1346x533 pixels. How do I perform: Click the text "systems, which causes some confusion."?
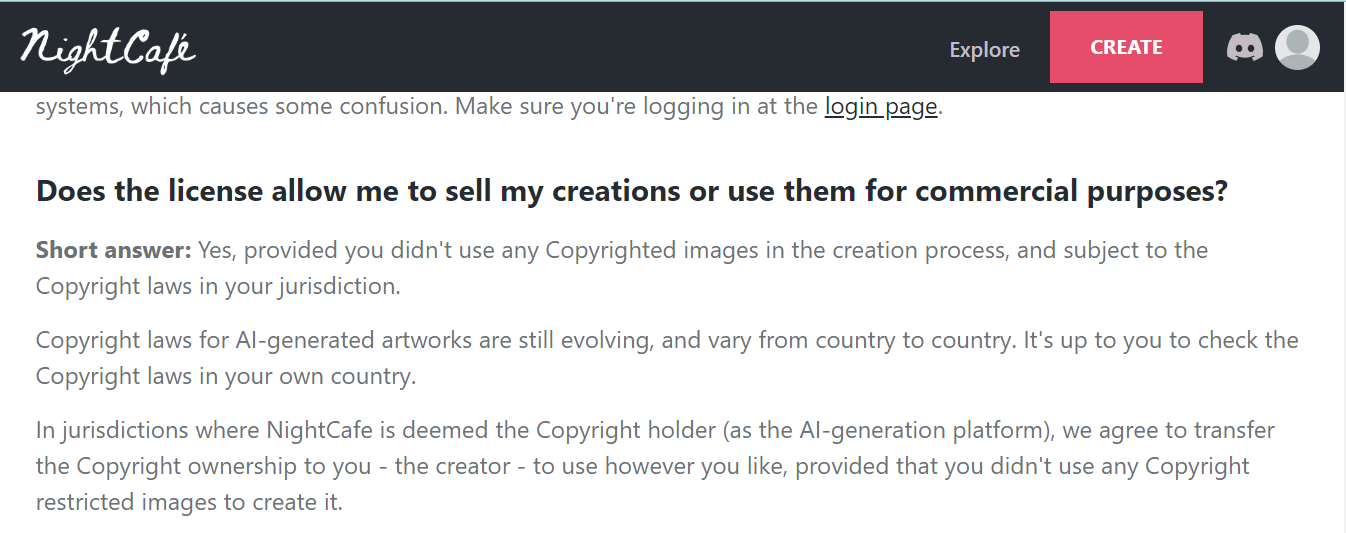(x=242, y=106)
